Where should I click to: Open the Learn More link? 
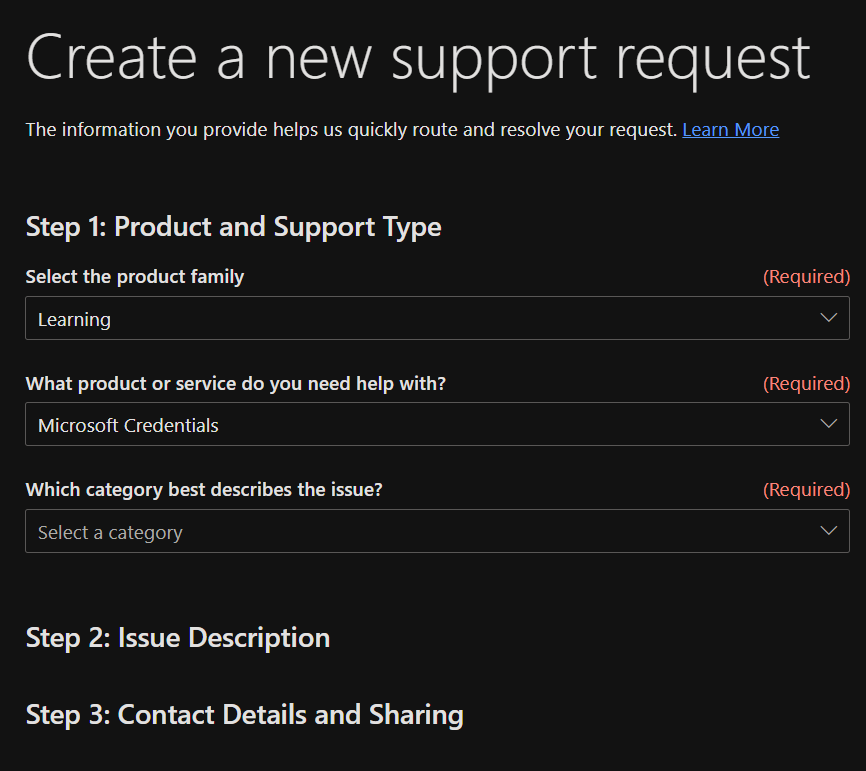730,130
